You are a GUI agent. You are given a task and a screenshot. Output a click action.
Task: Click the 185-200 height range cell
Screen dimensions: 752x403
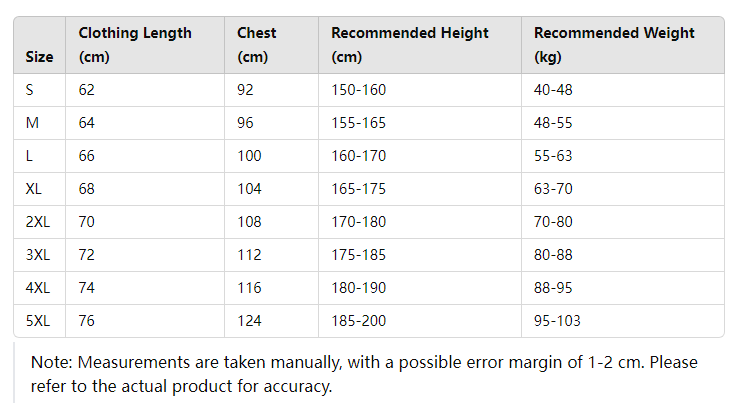coord(359,321)
